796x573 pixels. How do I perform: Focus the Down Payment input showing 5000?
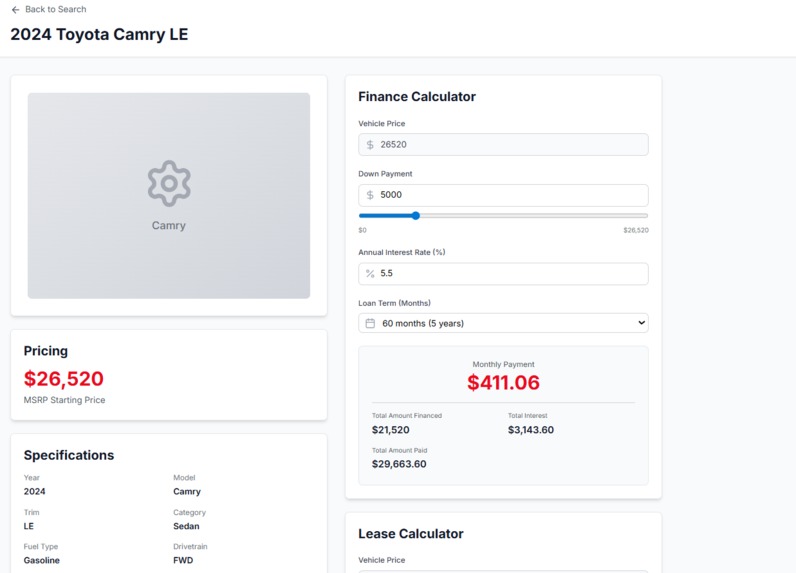(x=503, y=195)
